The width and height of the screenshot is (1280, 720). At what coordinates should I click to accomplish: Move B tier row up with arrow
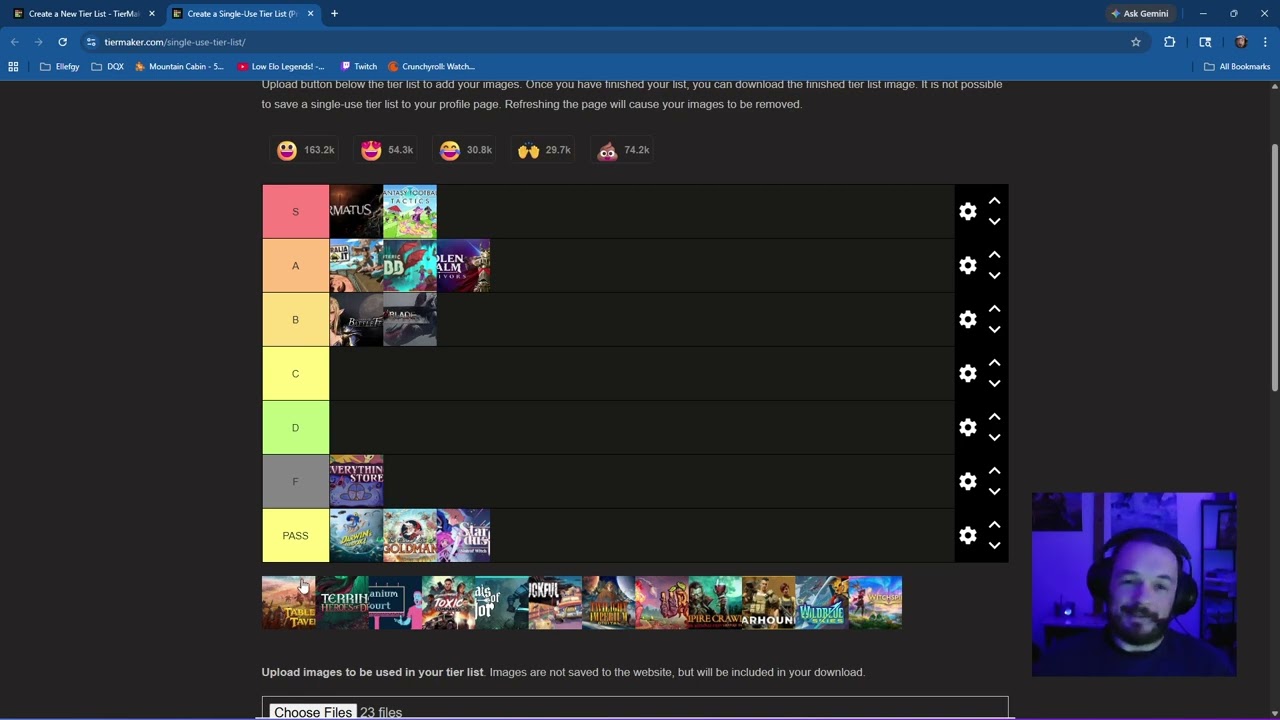994,309
